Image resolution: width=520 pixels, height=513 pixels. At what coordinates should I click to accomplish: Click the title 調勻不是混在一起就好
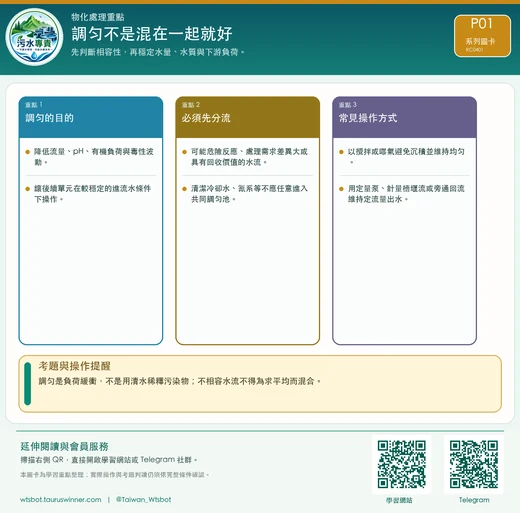[x=152, y=34]
